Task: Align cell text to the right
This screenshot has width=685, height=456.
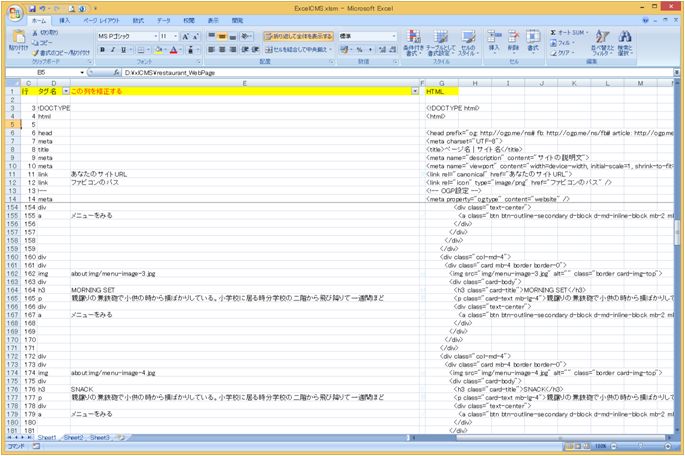Action: [232, 50]
